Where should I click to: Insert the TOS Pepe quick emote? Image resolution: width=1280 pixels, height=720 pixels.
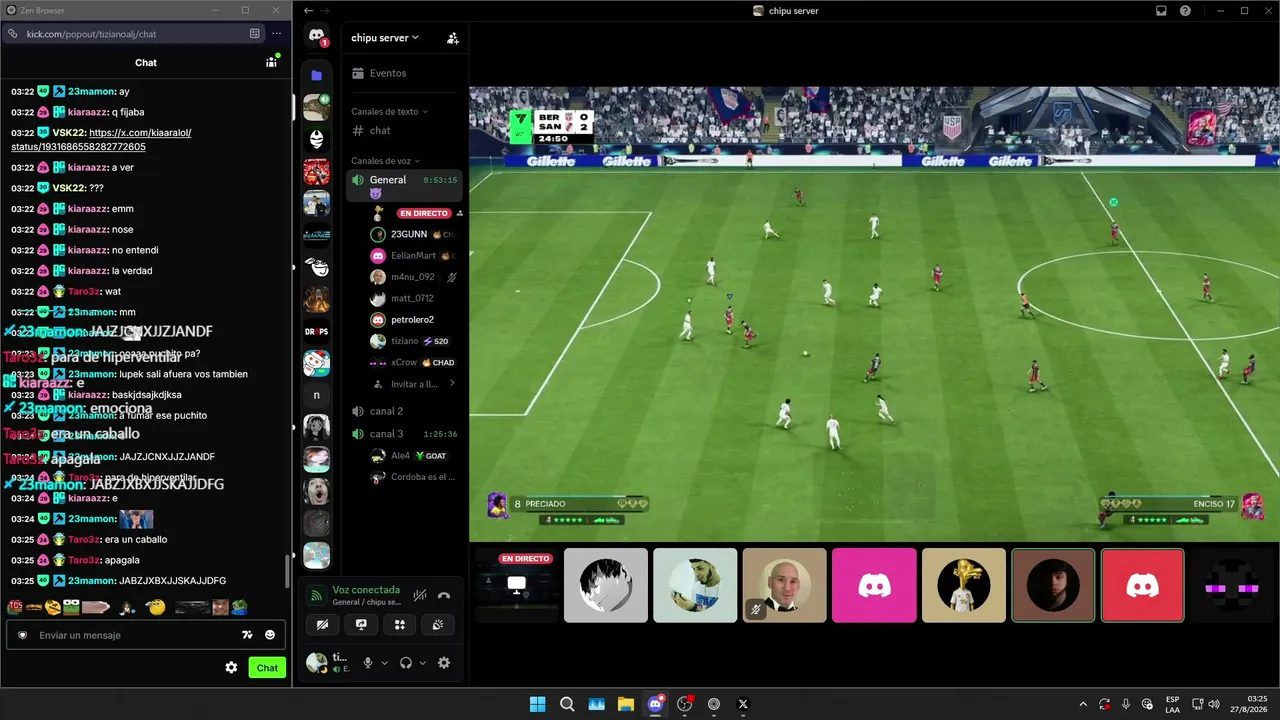[x=15, y=607]
